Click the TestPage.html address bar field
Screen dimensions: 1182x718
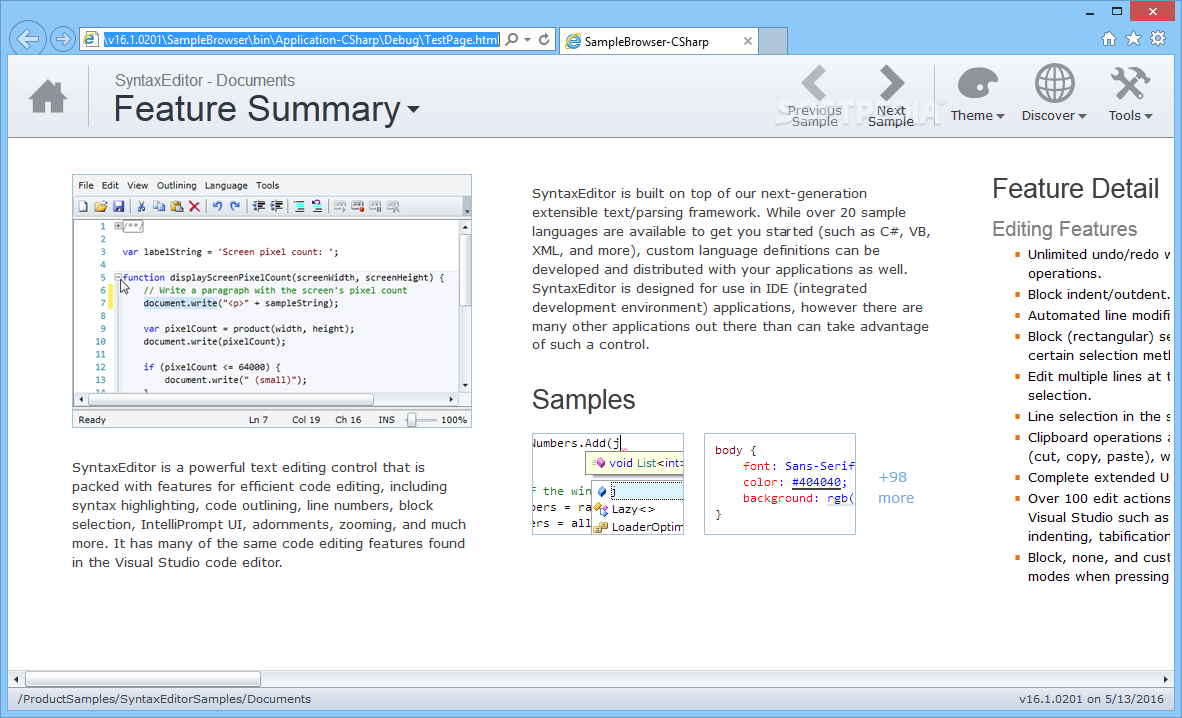coord(302,39)
